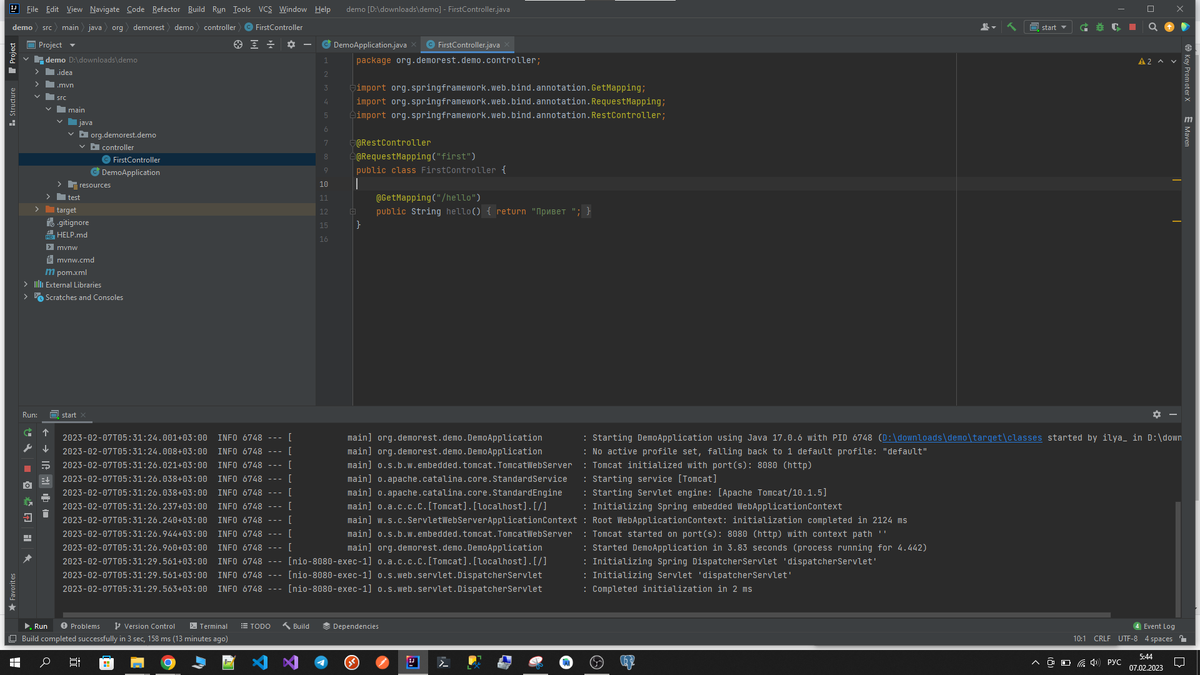Click the console horizontal scrollbar

(x=587, y=615)
